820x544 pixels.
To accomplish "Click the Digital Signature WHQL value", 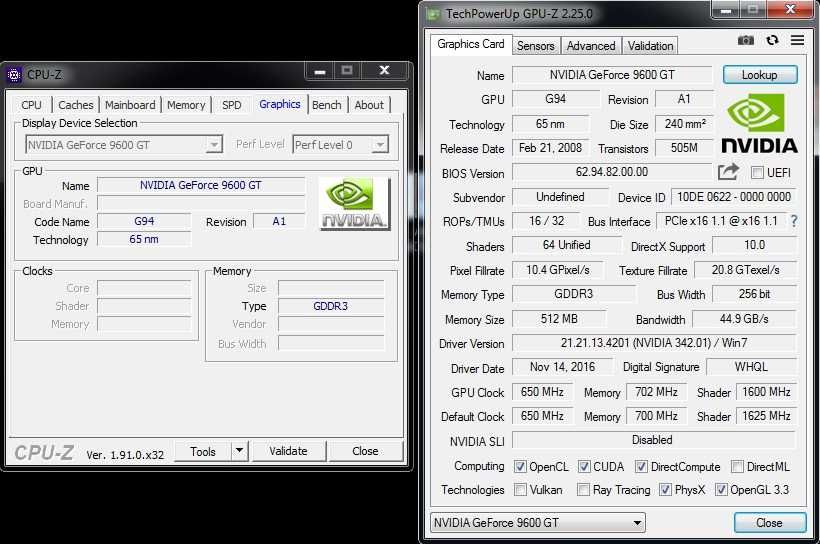I will coord(751,367).
